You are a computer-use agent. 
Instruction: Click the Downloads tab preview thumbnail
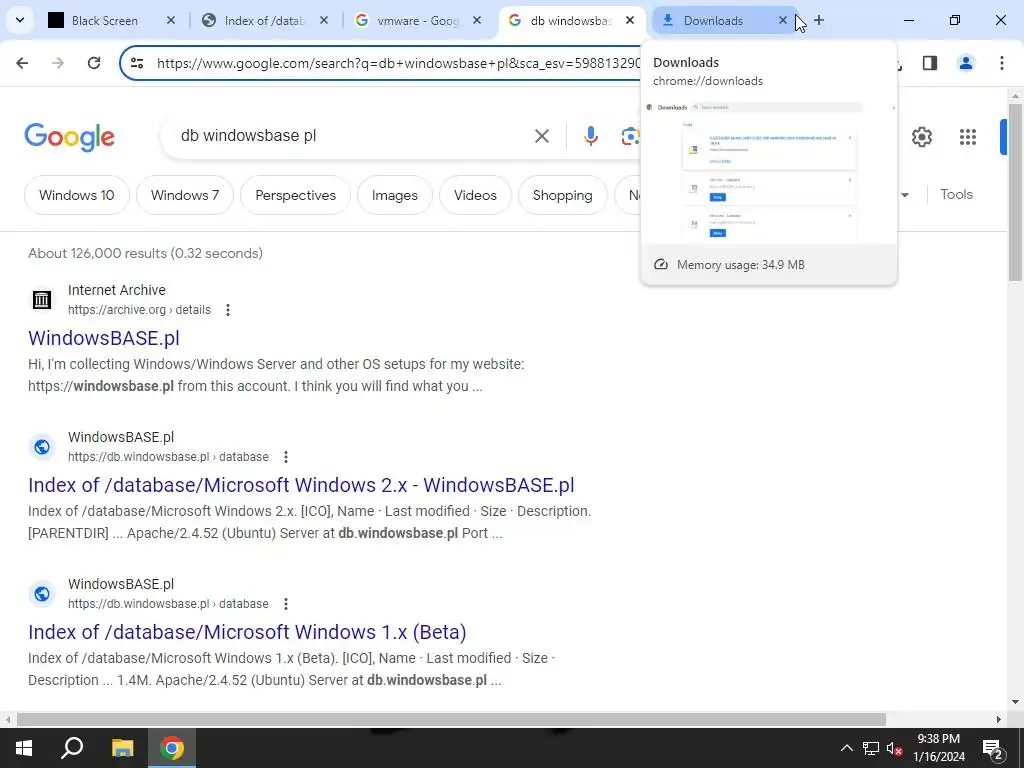769,171
